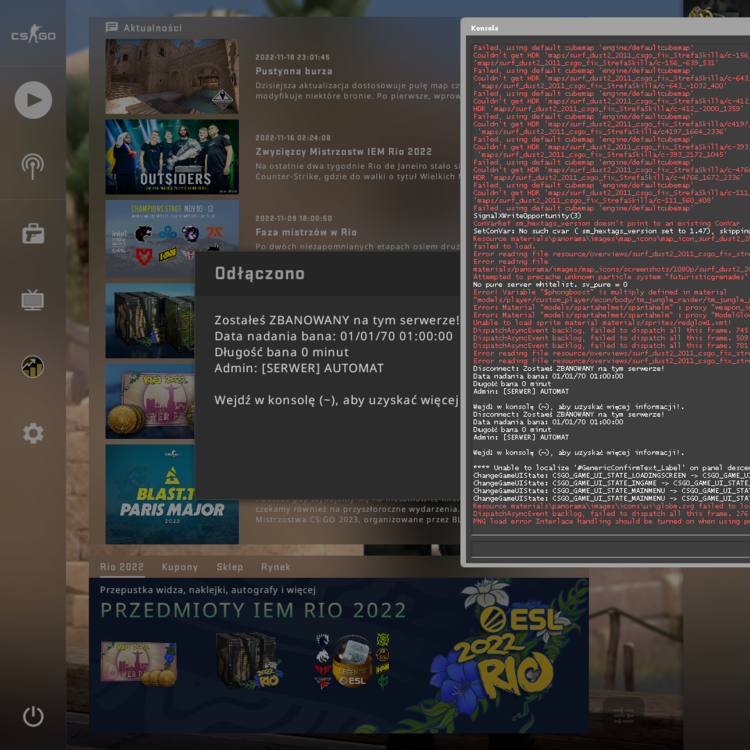
Task: Switch to the Rynek tab
Action: pyautogui.click(x=276, y=567)
